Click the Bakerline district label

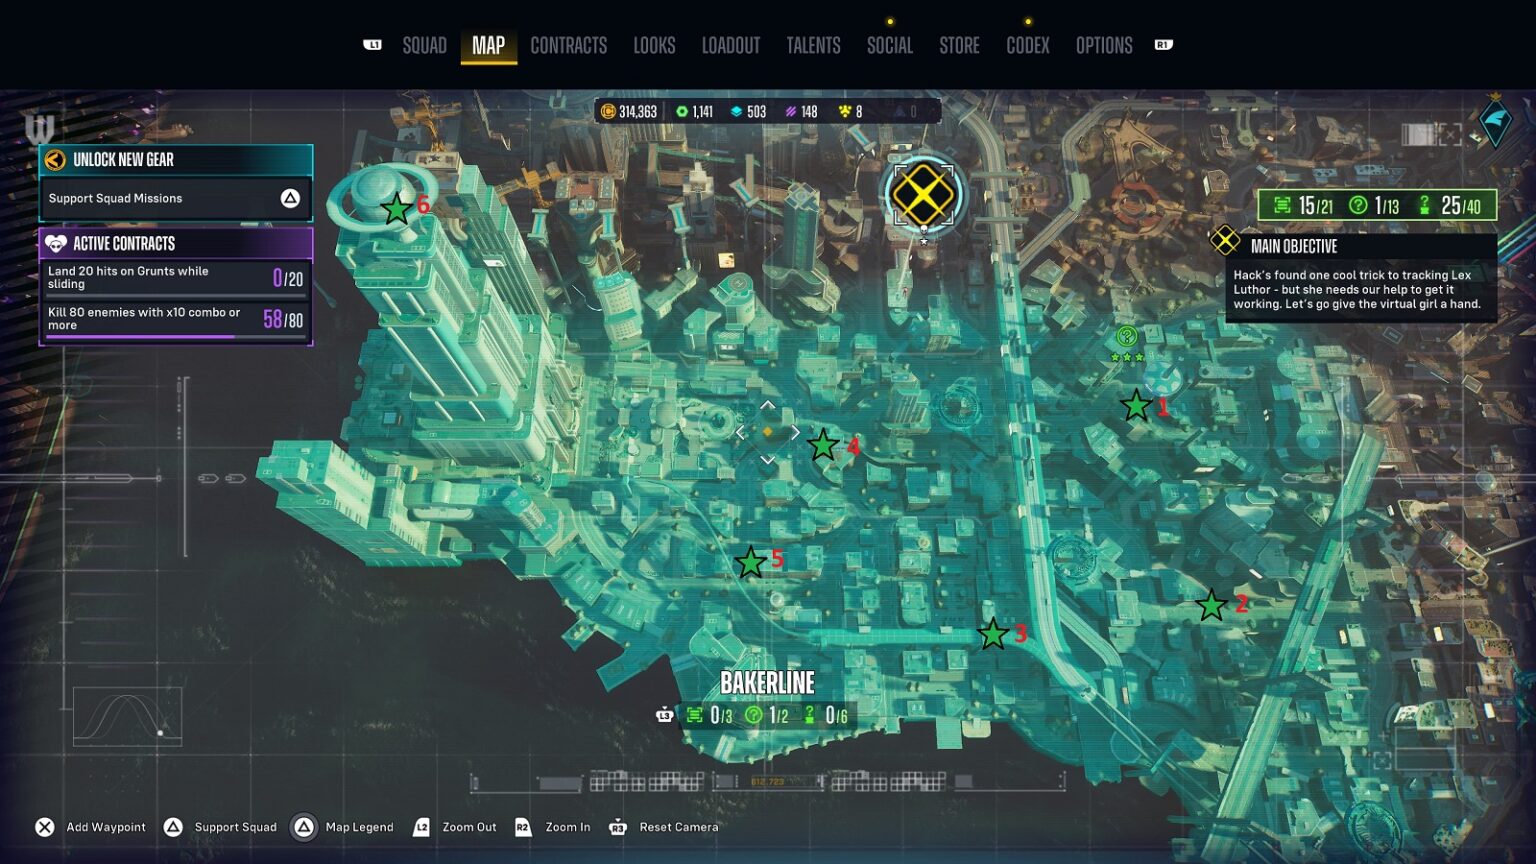[x=767, y=683]
